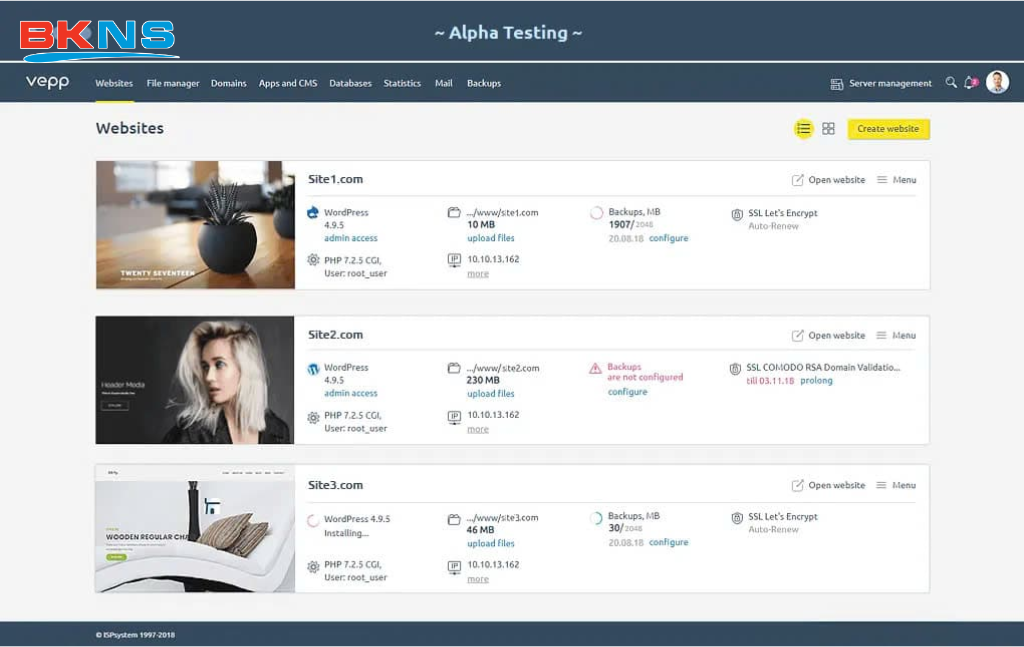Screen dimensions: 1024x647
Task: Click the Open website icon for Site1.com
Action: click(797, 180)
